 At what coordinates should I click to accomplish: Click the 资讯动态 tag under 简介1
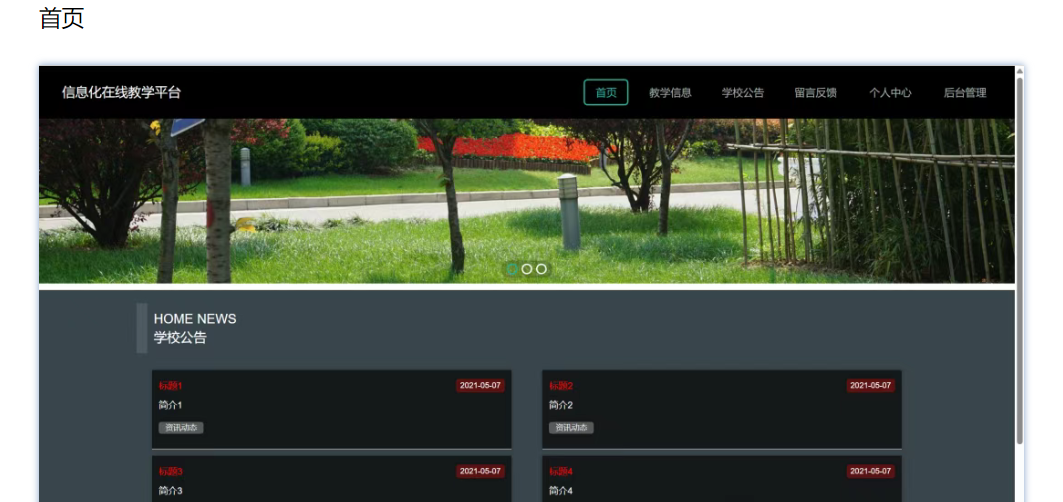(x=181, y=428)
